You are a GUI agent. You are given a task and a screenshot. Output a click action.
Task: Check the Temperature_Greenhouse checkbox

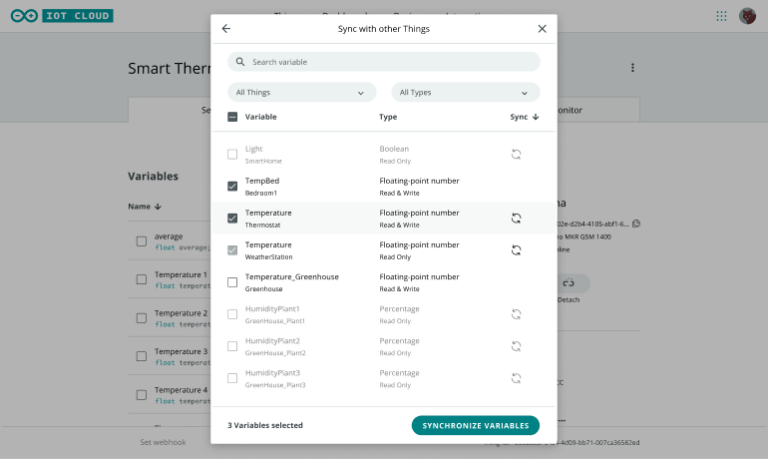pos(233,282)
